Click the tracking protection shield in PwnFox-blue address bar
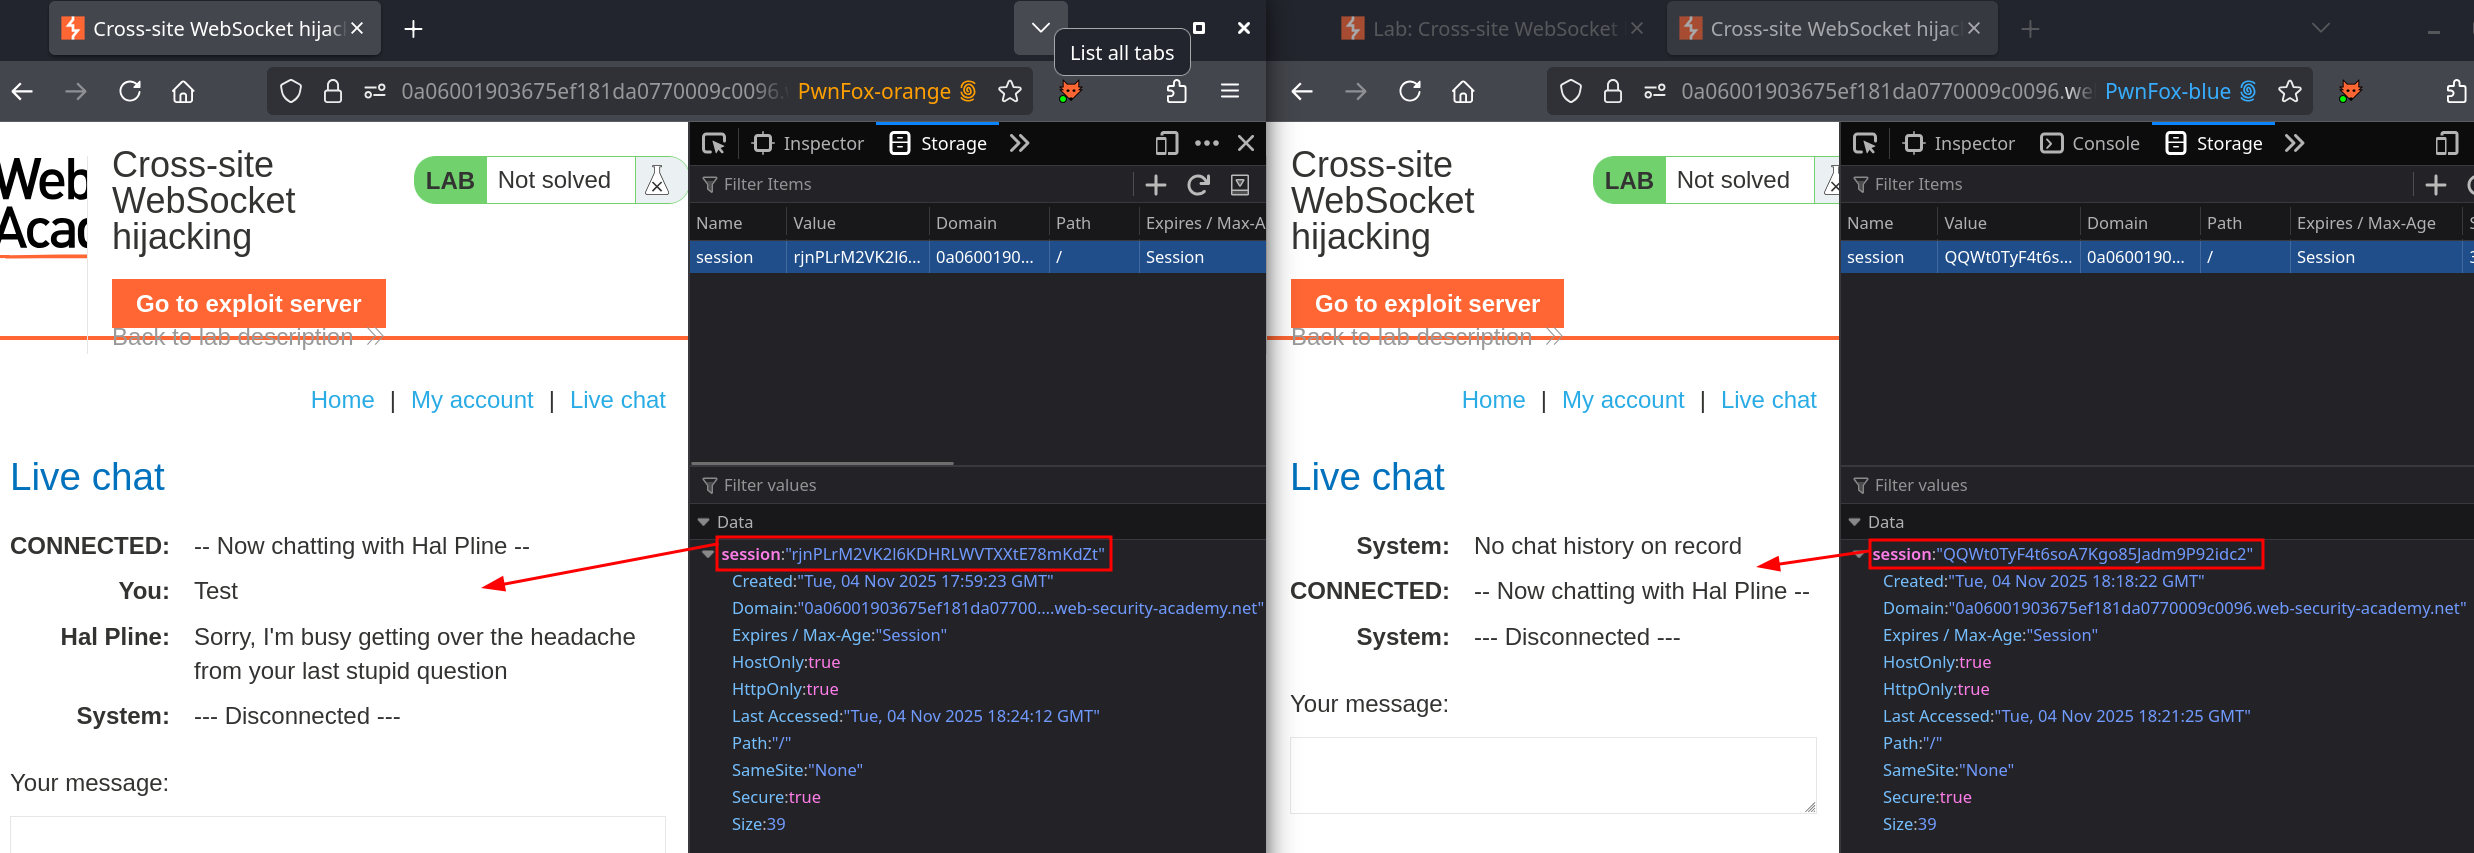This screenshot has width=2474, height=853. pyautogui.click(x=1571, y=92)
